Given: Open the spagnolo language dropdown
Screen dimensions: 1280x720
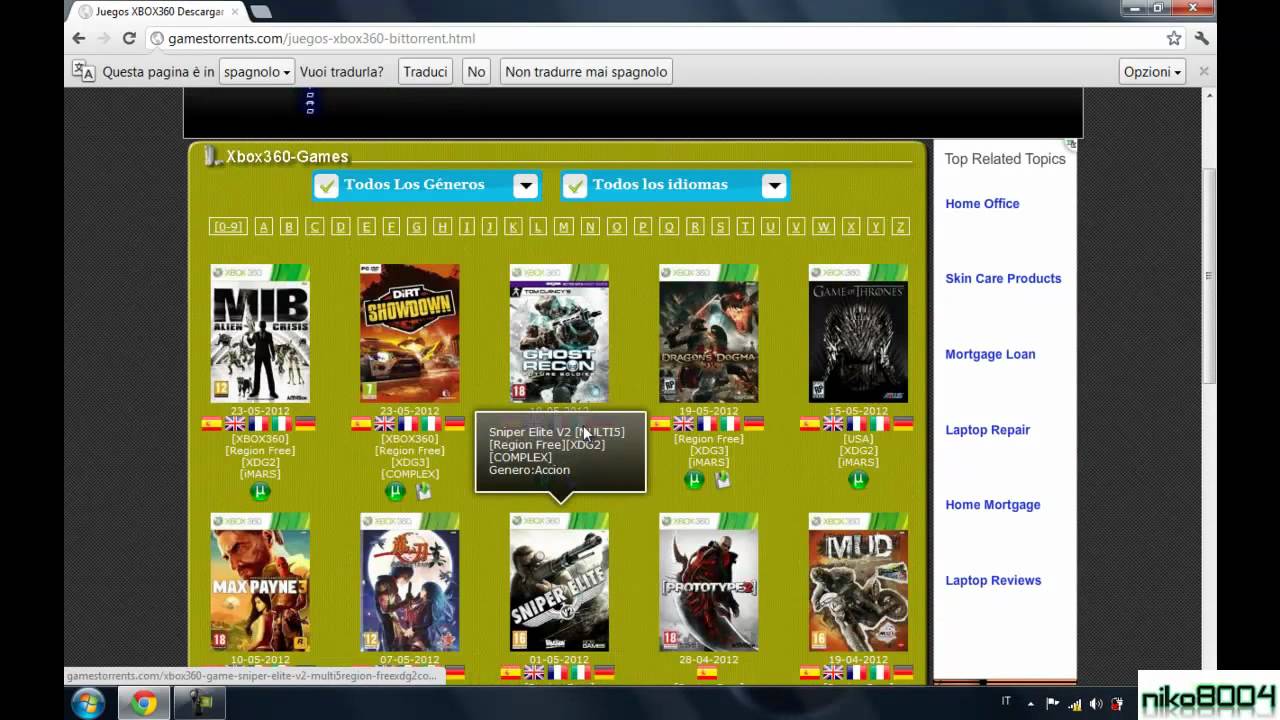Looking at the screenshot, I should (x=257, y=72).
